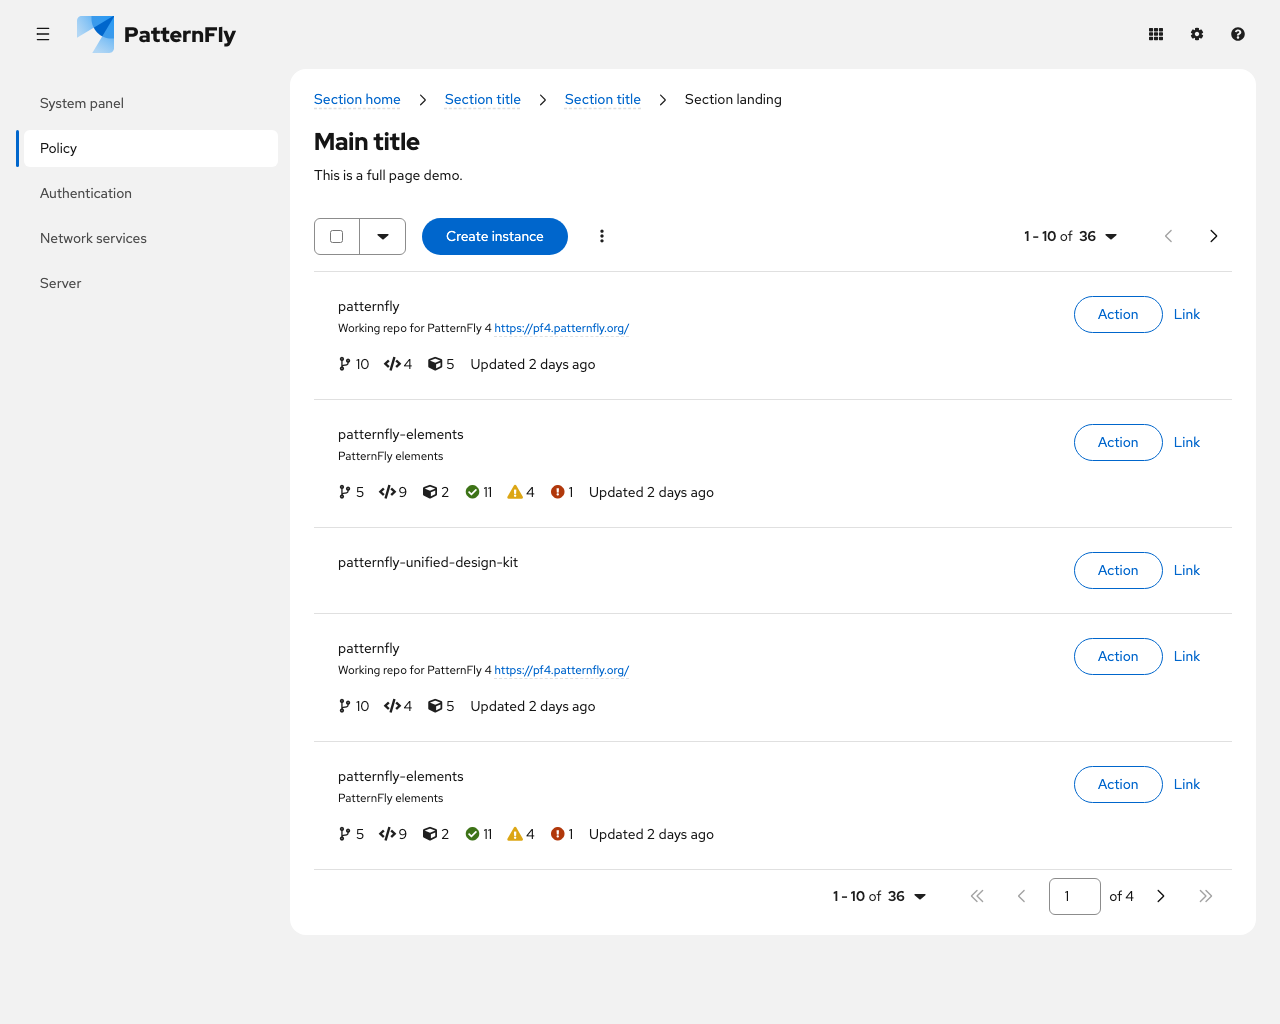Tick the bulk select checkbox
The height and width of the screenshot is (1024, 1280).
(x=337, y=236)
